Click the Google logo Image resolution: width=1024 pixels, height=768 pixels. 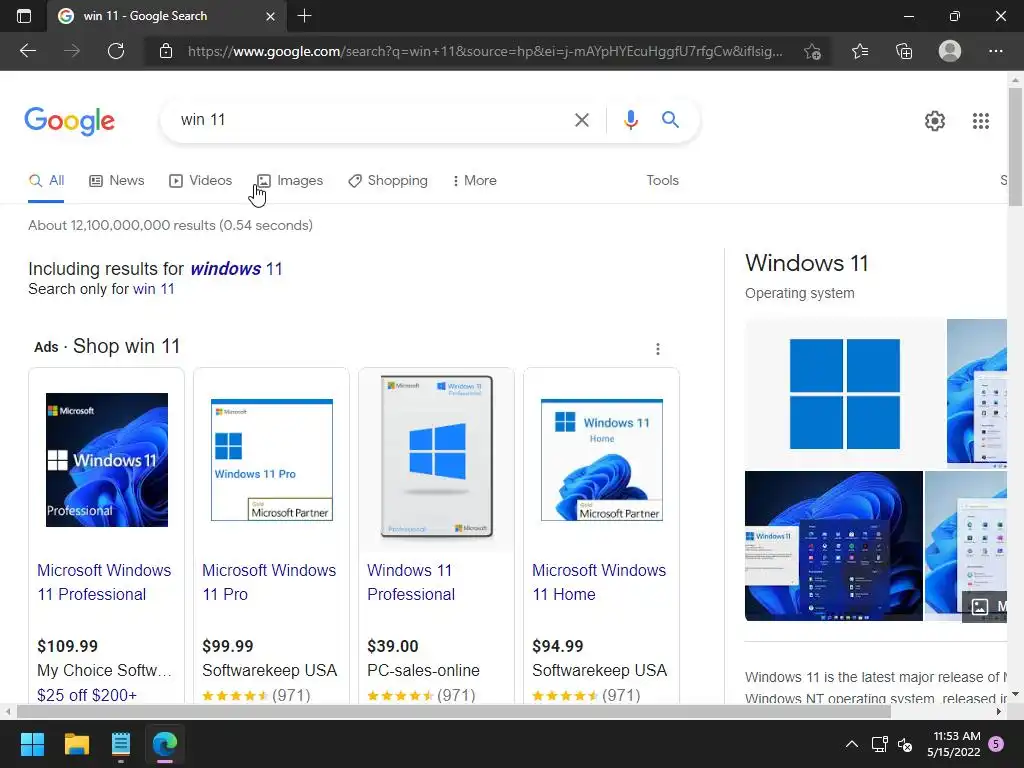click(70, 121)
